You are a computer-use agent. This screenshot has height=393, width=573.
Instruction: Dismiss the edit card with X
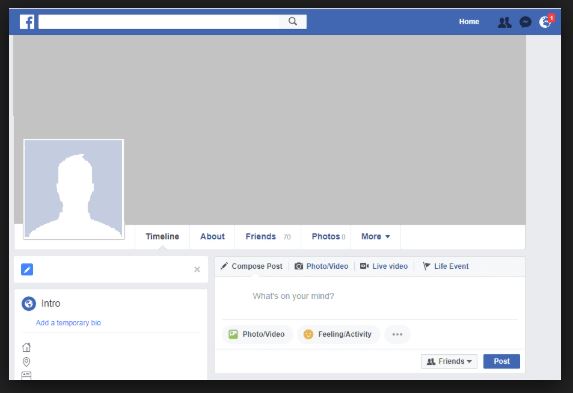tap(197, 269)
